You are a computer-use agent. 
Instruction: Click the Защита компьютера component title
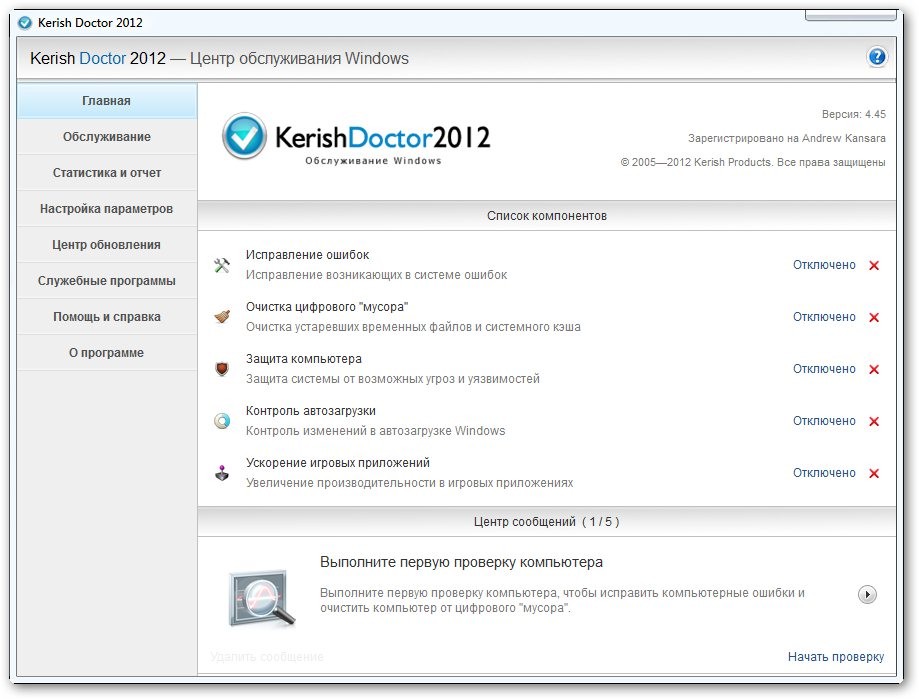point(304,359)
